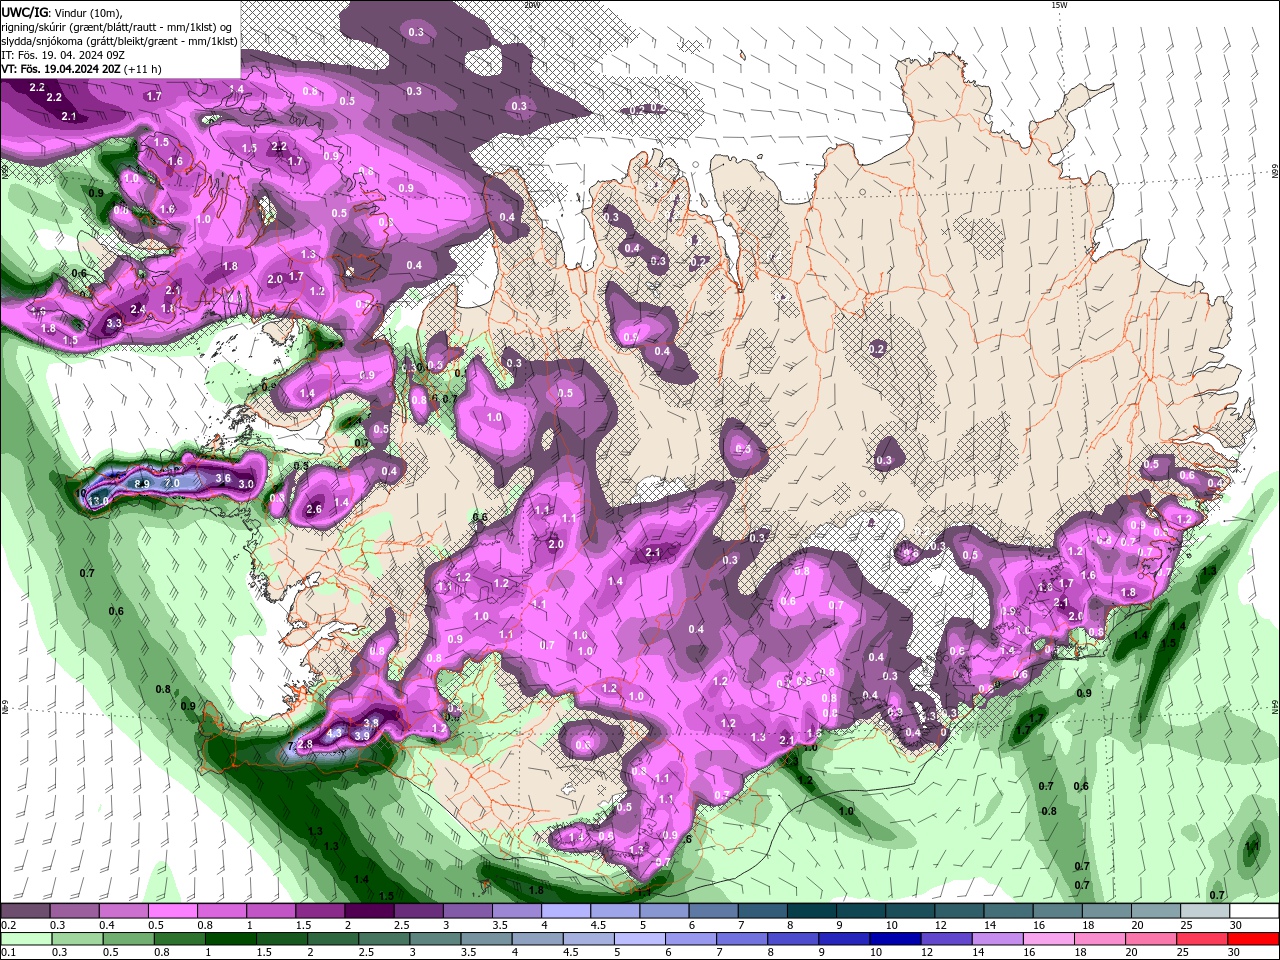1280x960 pixels.
Task: Pick the 18 pink swatch in the lower legend row
Action: tap(1100, 939)
